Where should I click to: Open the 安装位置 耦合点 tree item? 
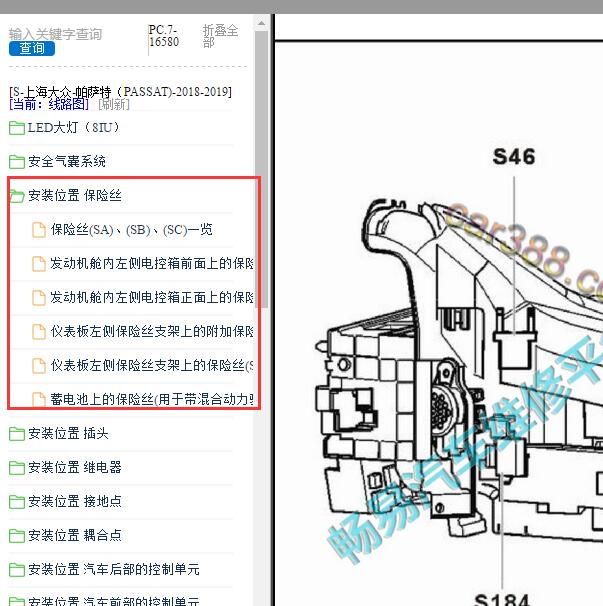(x=75, y=536)
